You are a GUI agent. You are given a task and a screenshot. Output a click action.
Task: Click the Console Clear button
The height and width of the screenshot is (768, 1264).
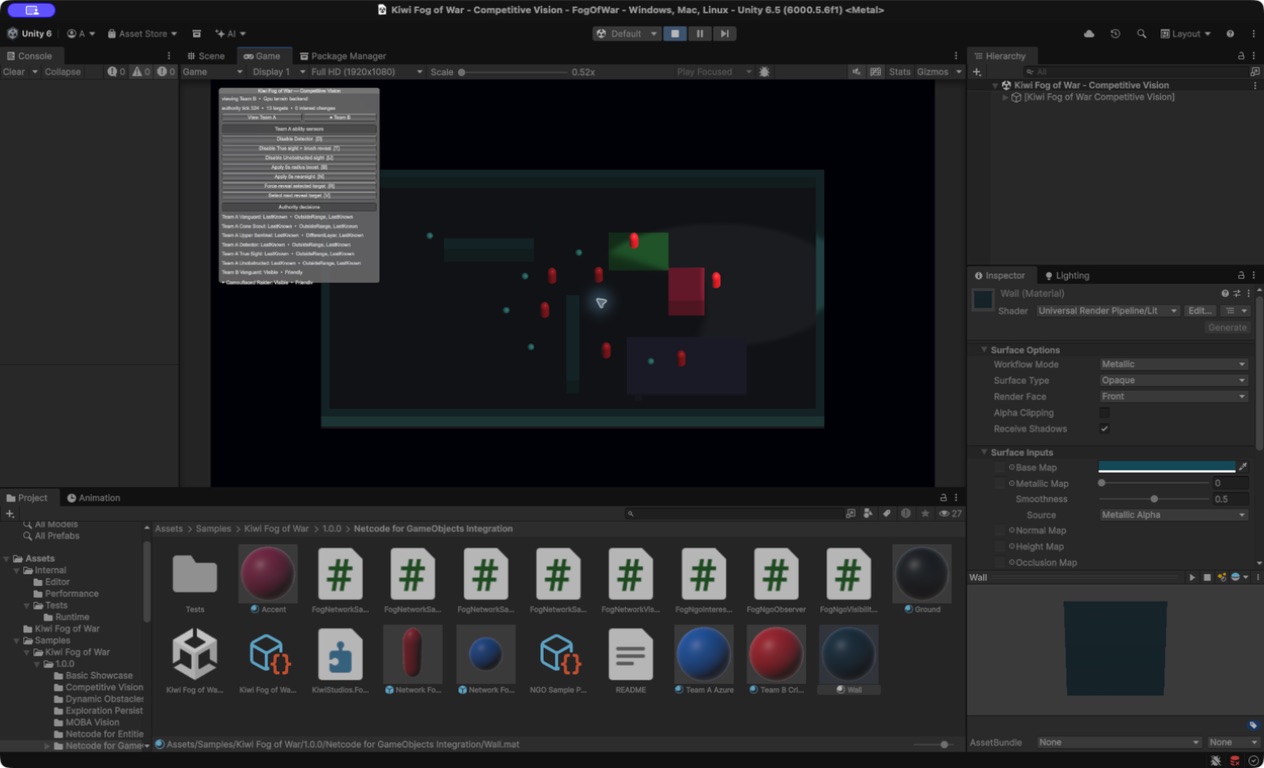(14, 72)
